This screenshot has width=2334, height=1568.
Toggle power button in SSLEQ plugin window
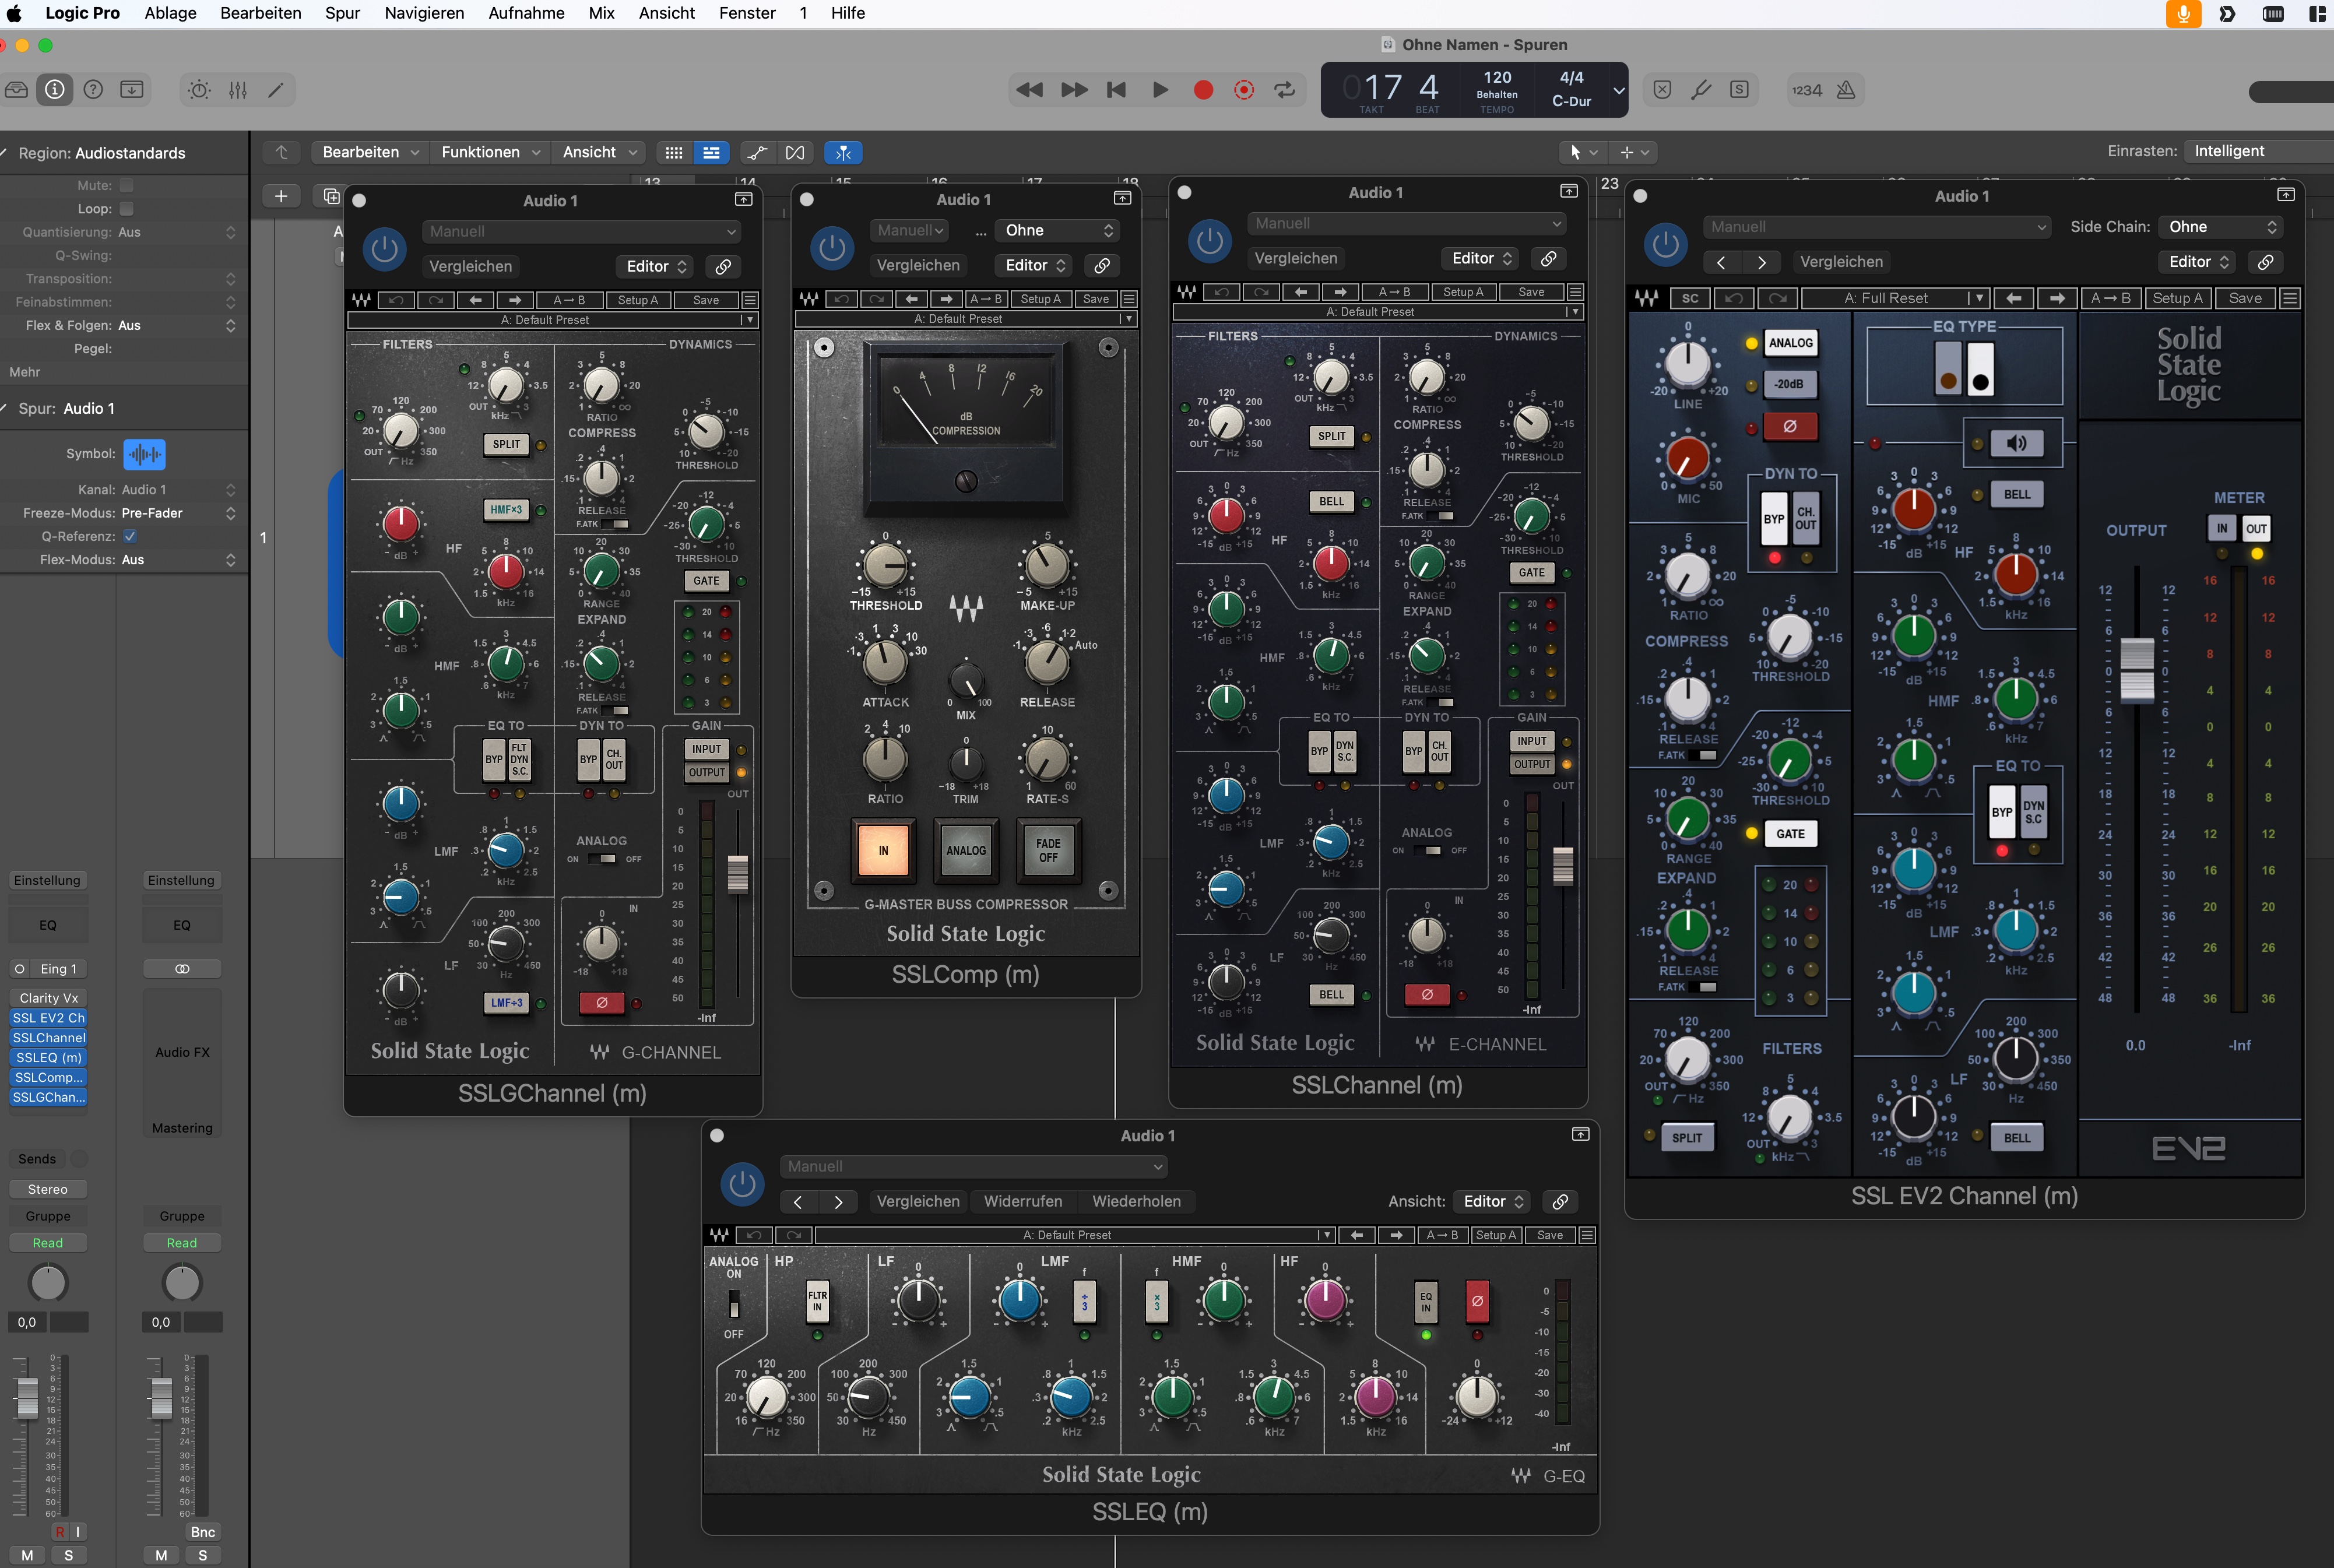[742, 1184]
